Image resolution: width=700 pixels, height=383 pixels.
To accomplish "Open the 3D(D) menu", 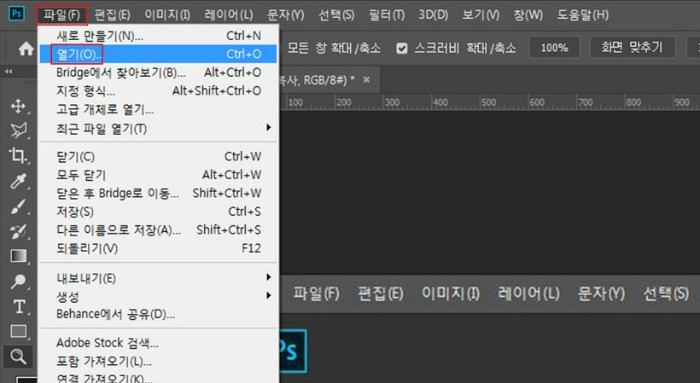I will pyautogui.click(x=433, y=15).
